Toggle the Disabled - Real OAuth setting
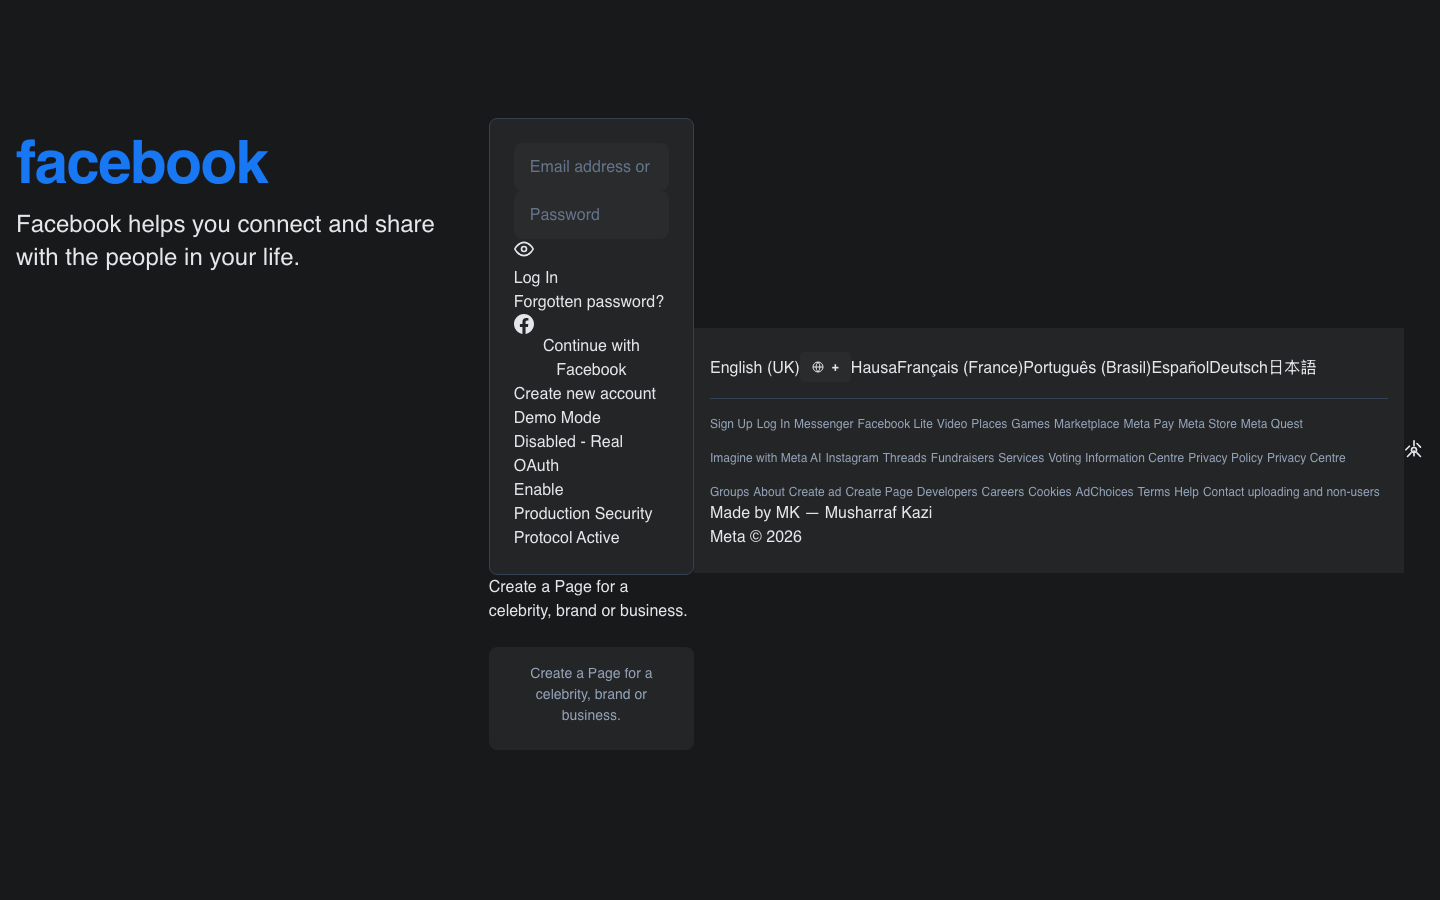The image size is (1440, 900). (568, 453)
